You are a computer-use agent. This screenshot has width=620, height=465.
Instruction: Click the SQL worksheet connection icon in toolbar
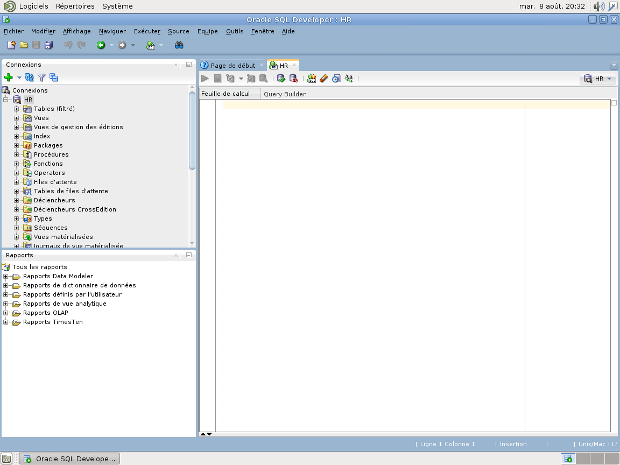[151, 45]
